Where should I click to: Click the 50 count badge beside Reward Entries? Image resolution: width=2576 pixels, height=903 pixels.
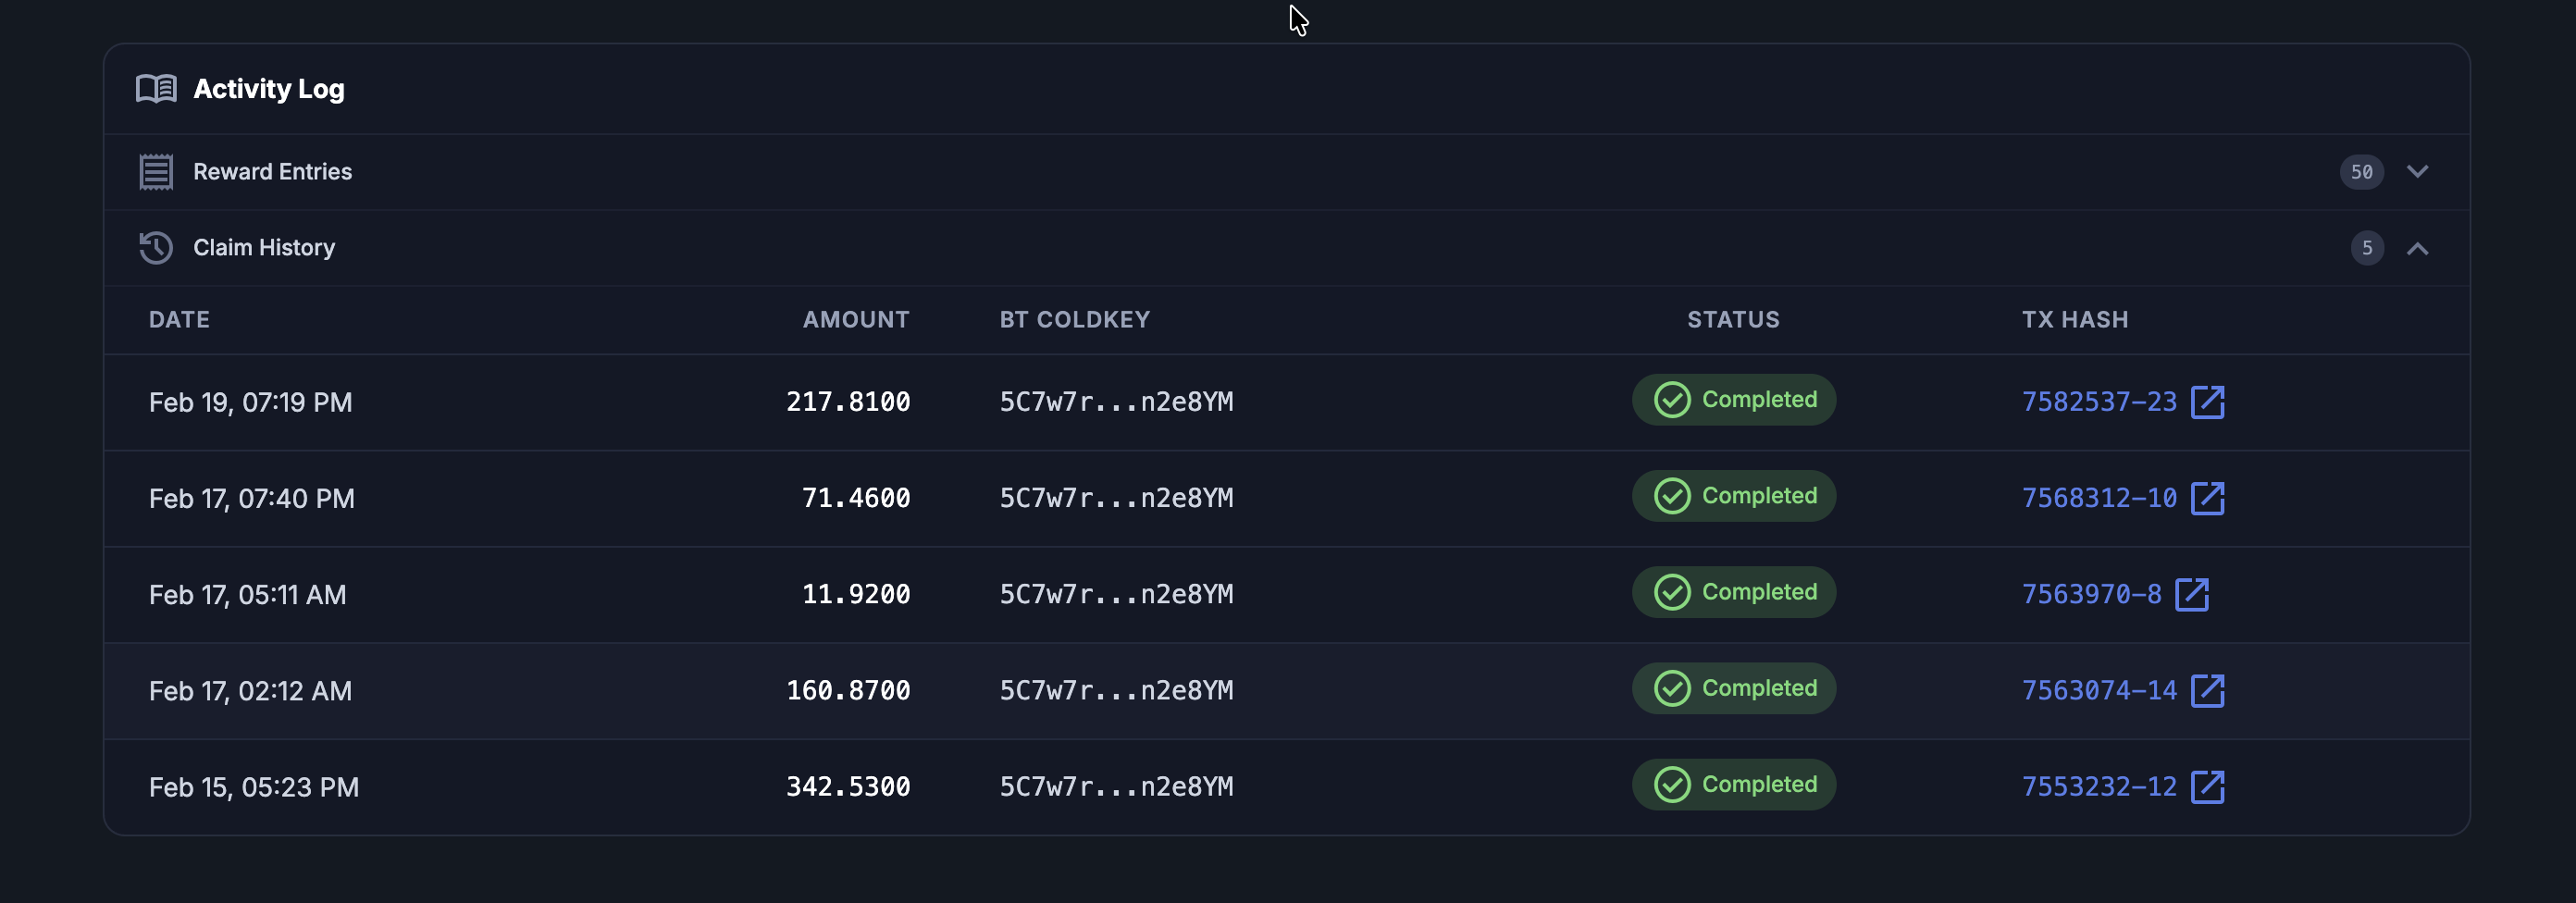2361,171
